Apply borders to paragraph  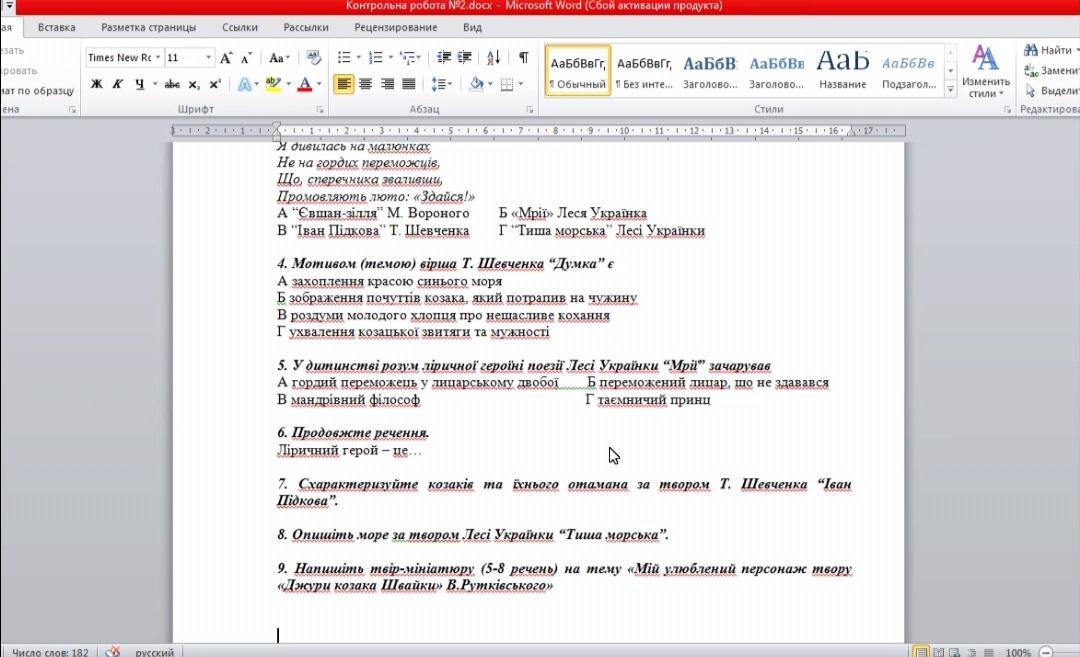point(507,84)
